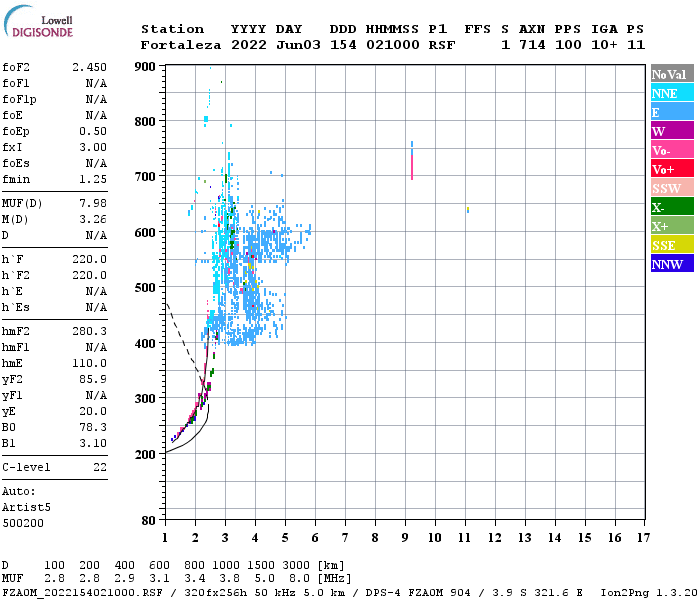Click the pink echo trace near 9 MHz
Viewport: 700px width, 600px height.
click(x=412, y=166)
